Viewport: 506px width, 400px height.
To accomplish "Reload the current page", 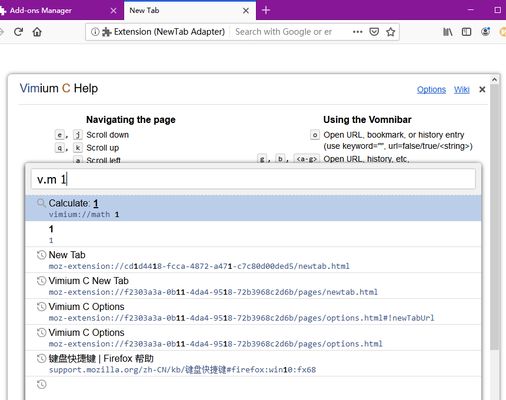I will point(18,32).
